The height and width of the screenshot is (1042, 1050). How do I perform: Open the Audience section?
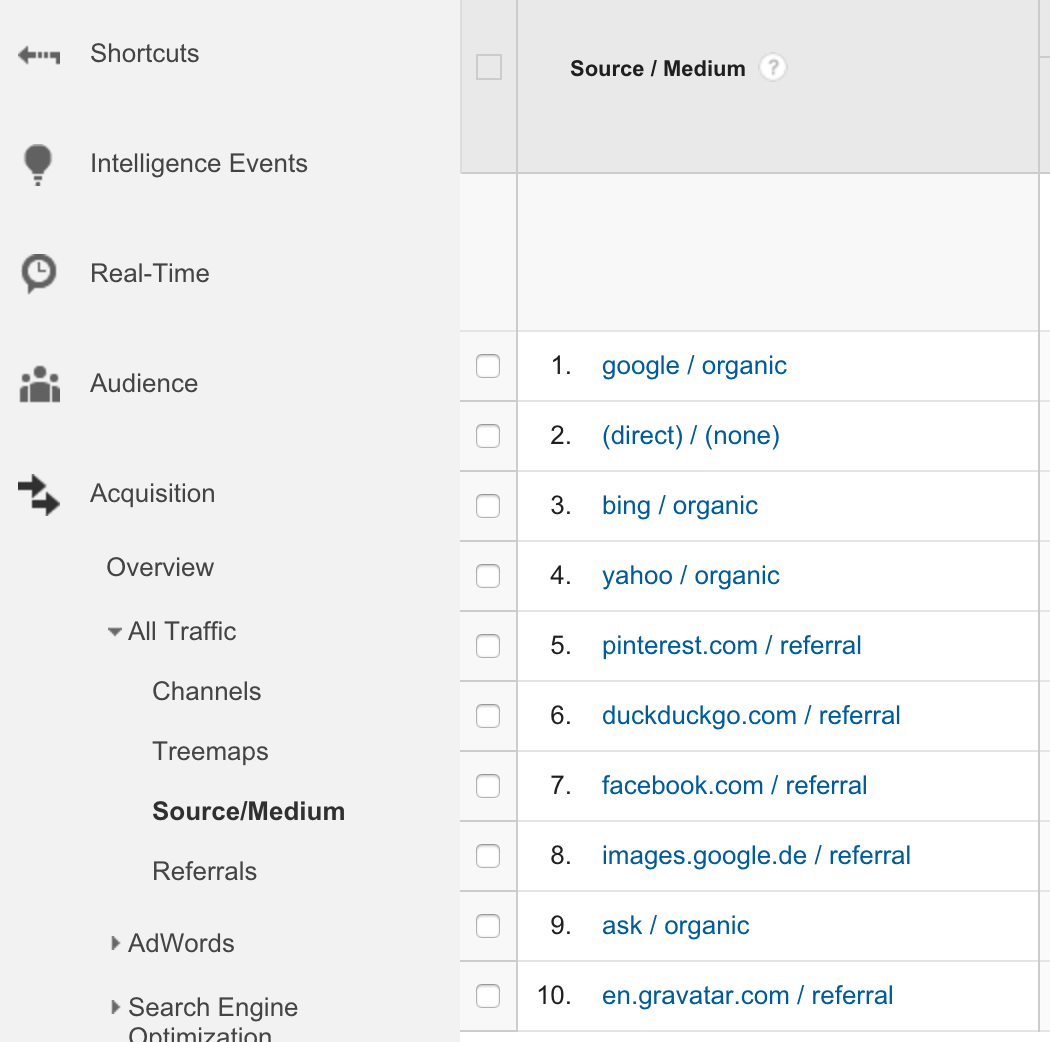coord(144,384)
